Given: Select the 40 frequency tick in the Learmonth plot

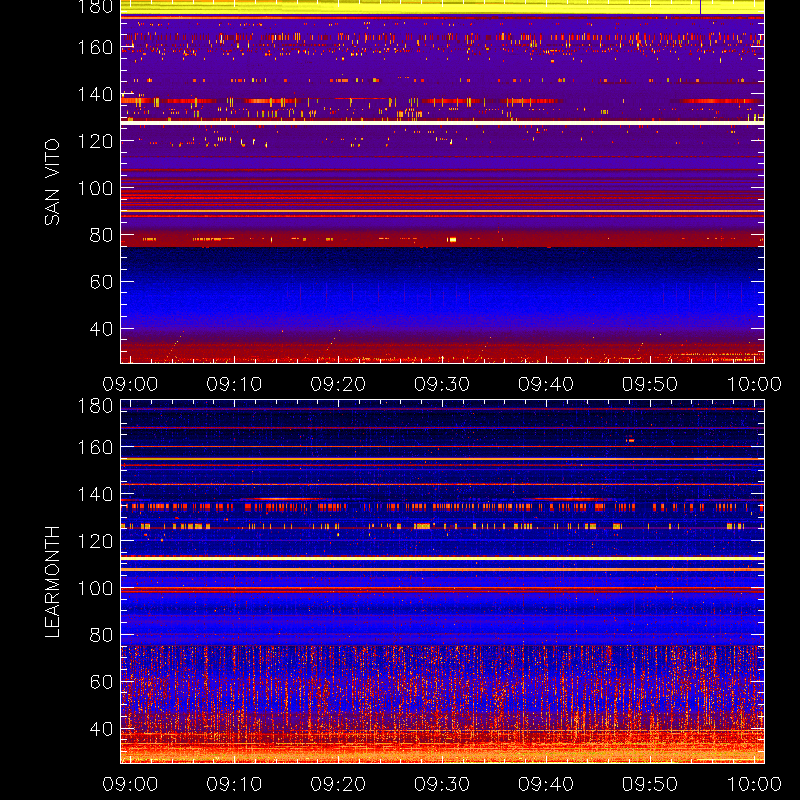Looking at the screenshot, I should (101, 729).
